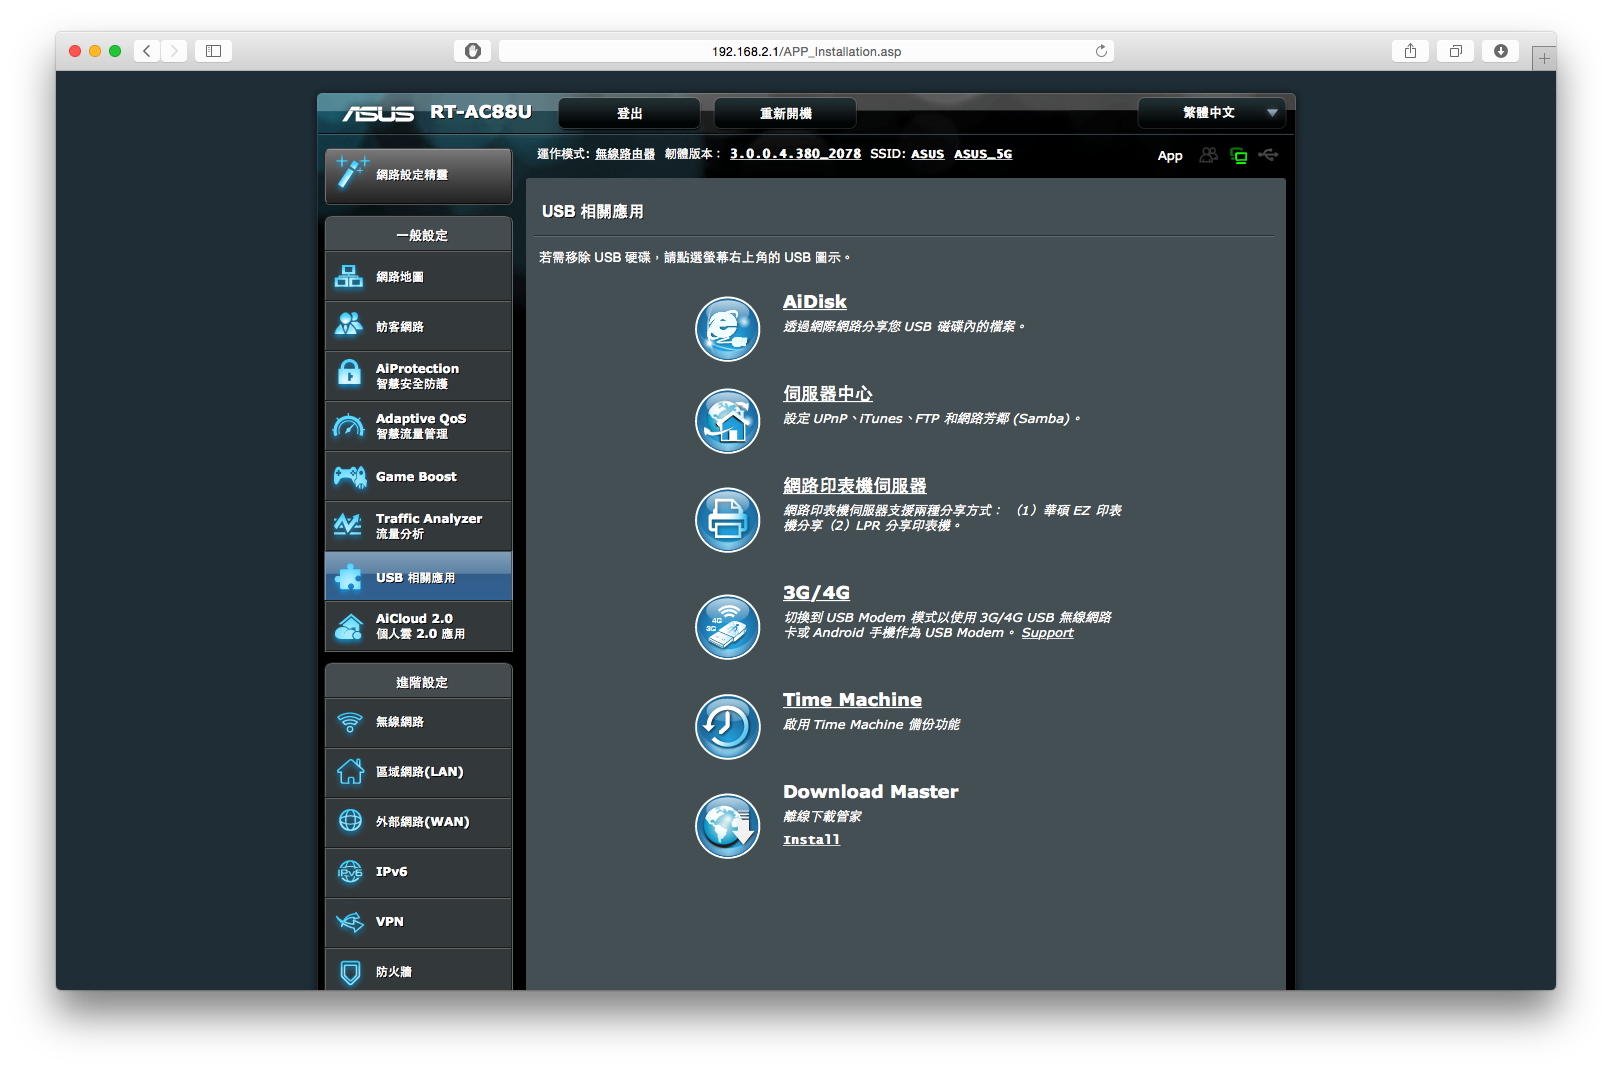Open Traffic Analyzer in sidebar

point(418,527)
